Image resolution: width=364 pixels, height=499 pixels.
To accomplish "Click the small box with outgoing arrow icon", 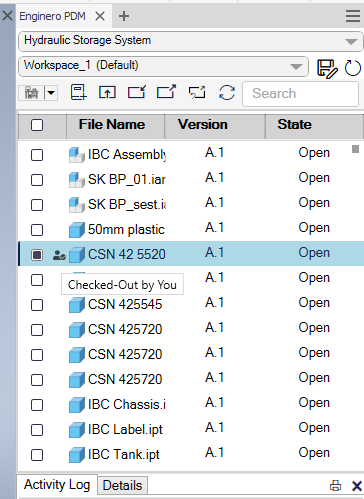I will tap(137, 92).
